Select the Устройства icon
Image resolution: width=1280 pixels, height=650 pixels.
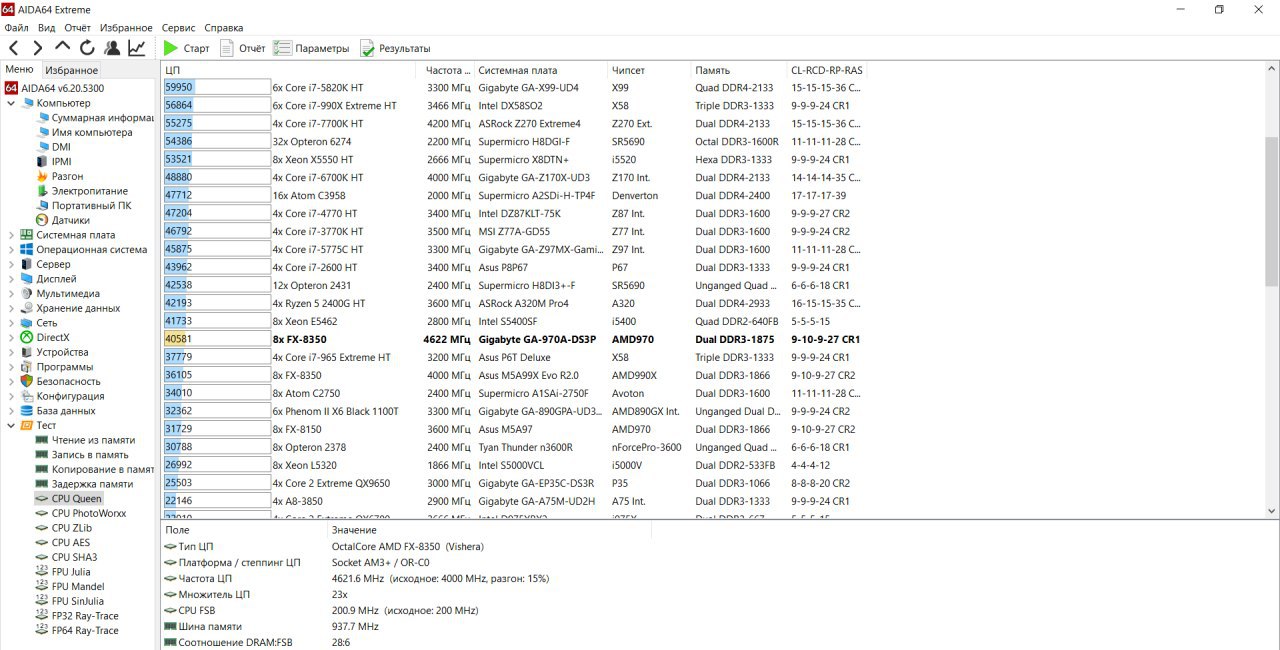coord(27,352)
